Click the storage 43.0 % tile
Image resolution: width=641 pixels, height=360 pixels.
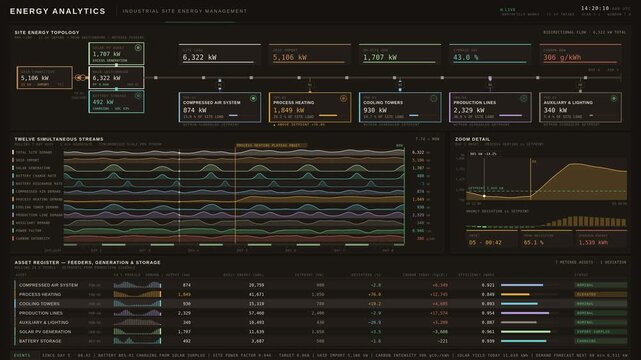[490, 54]
